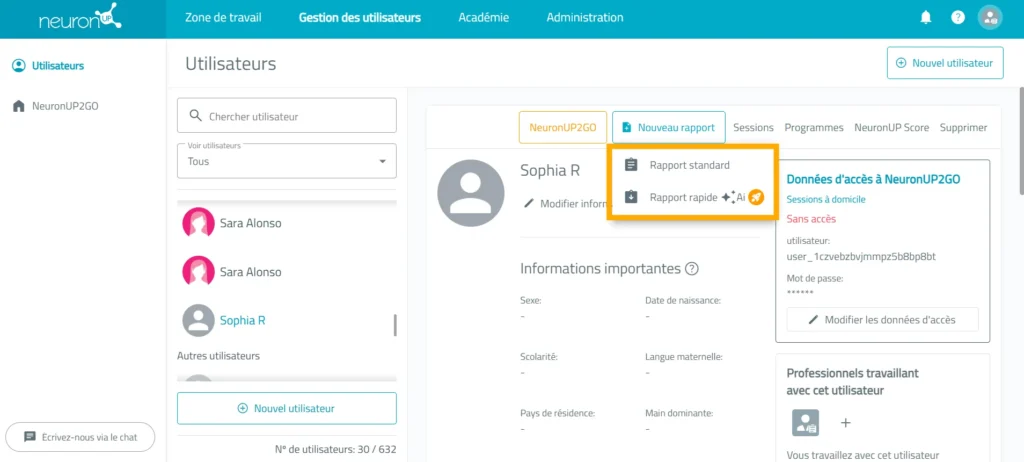
Task: Click the pencil icon in Modifier les données d'accès
Action: pyautogui.click(x=813, y=320)
